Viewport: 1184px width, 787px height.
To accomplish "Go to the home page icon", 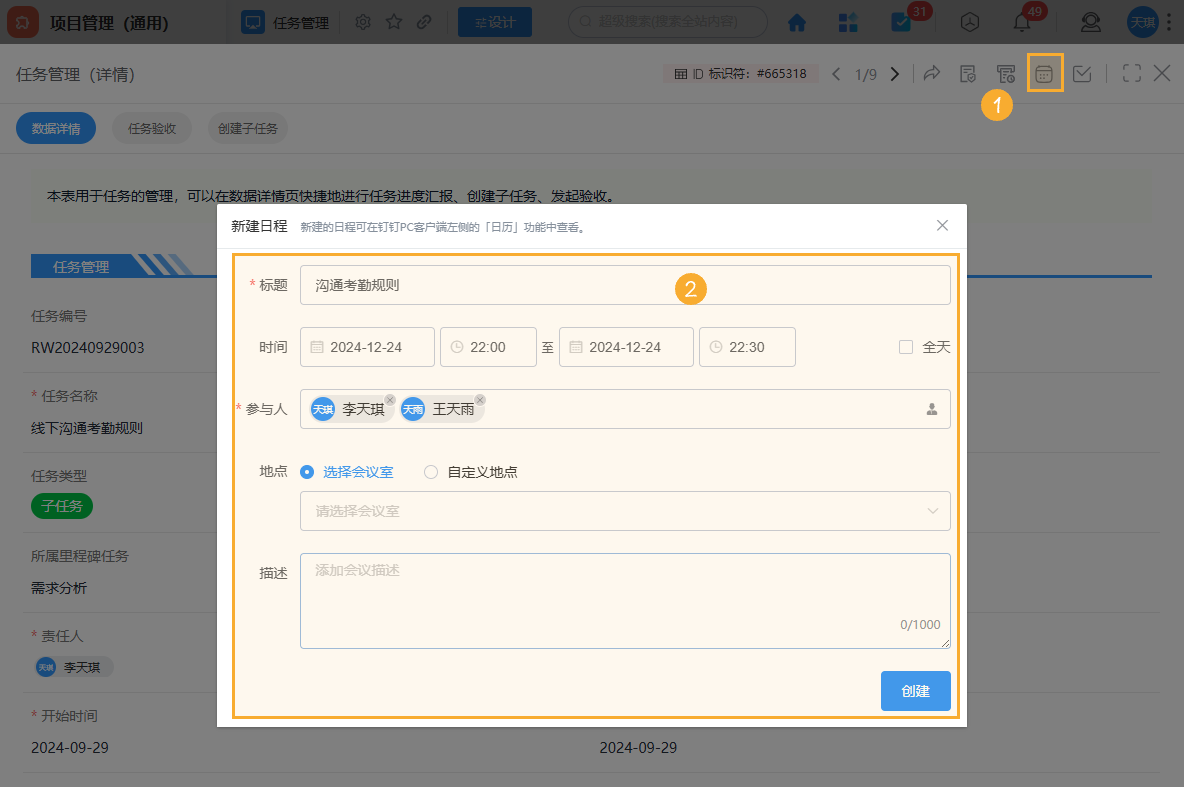I will point(797,22).
